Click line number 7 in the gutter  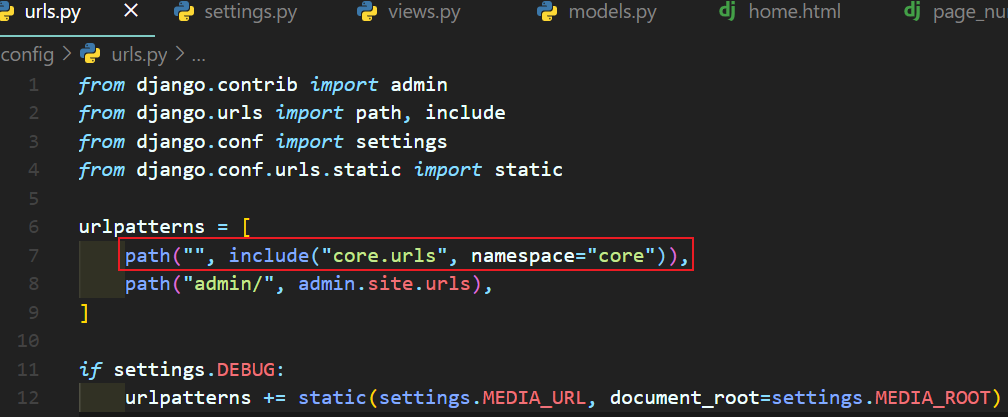pos(33,255)
